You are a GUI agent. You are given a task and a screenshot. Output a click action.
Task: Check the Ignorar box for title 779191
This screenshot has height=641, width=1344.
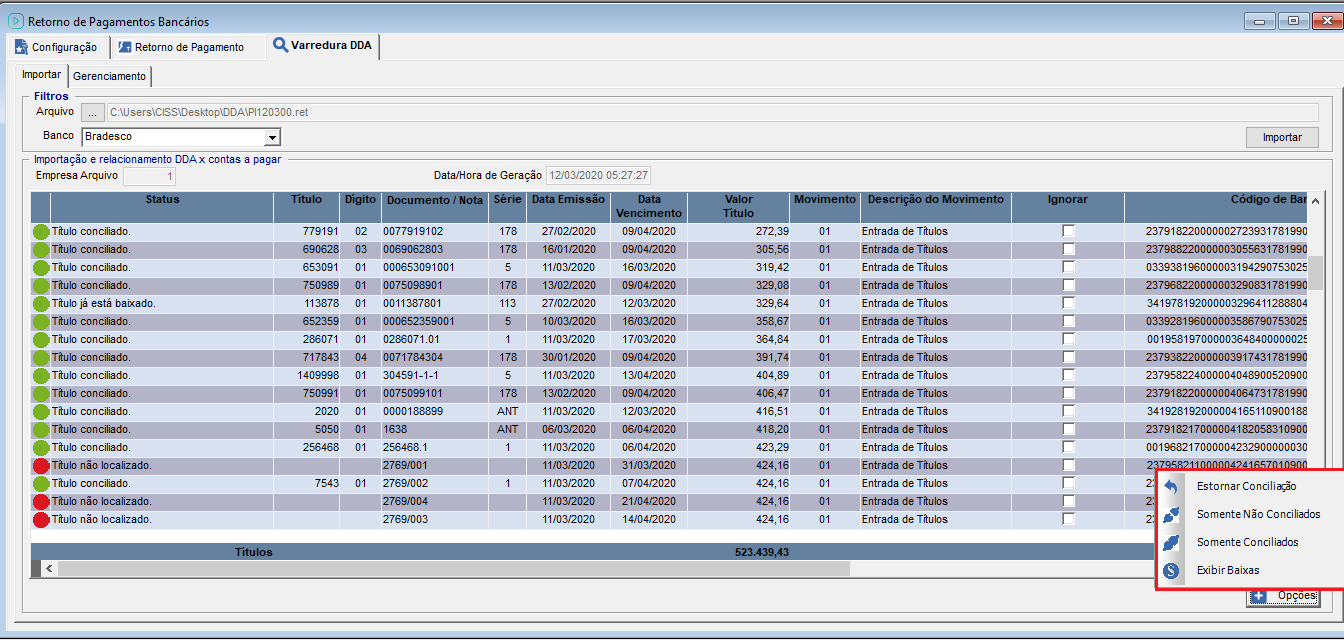point(1068,232)
